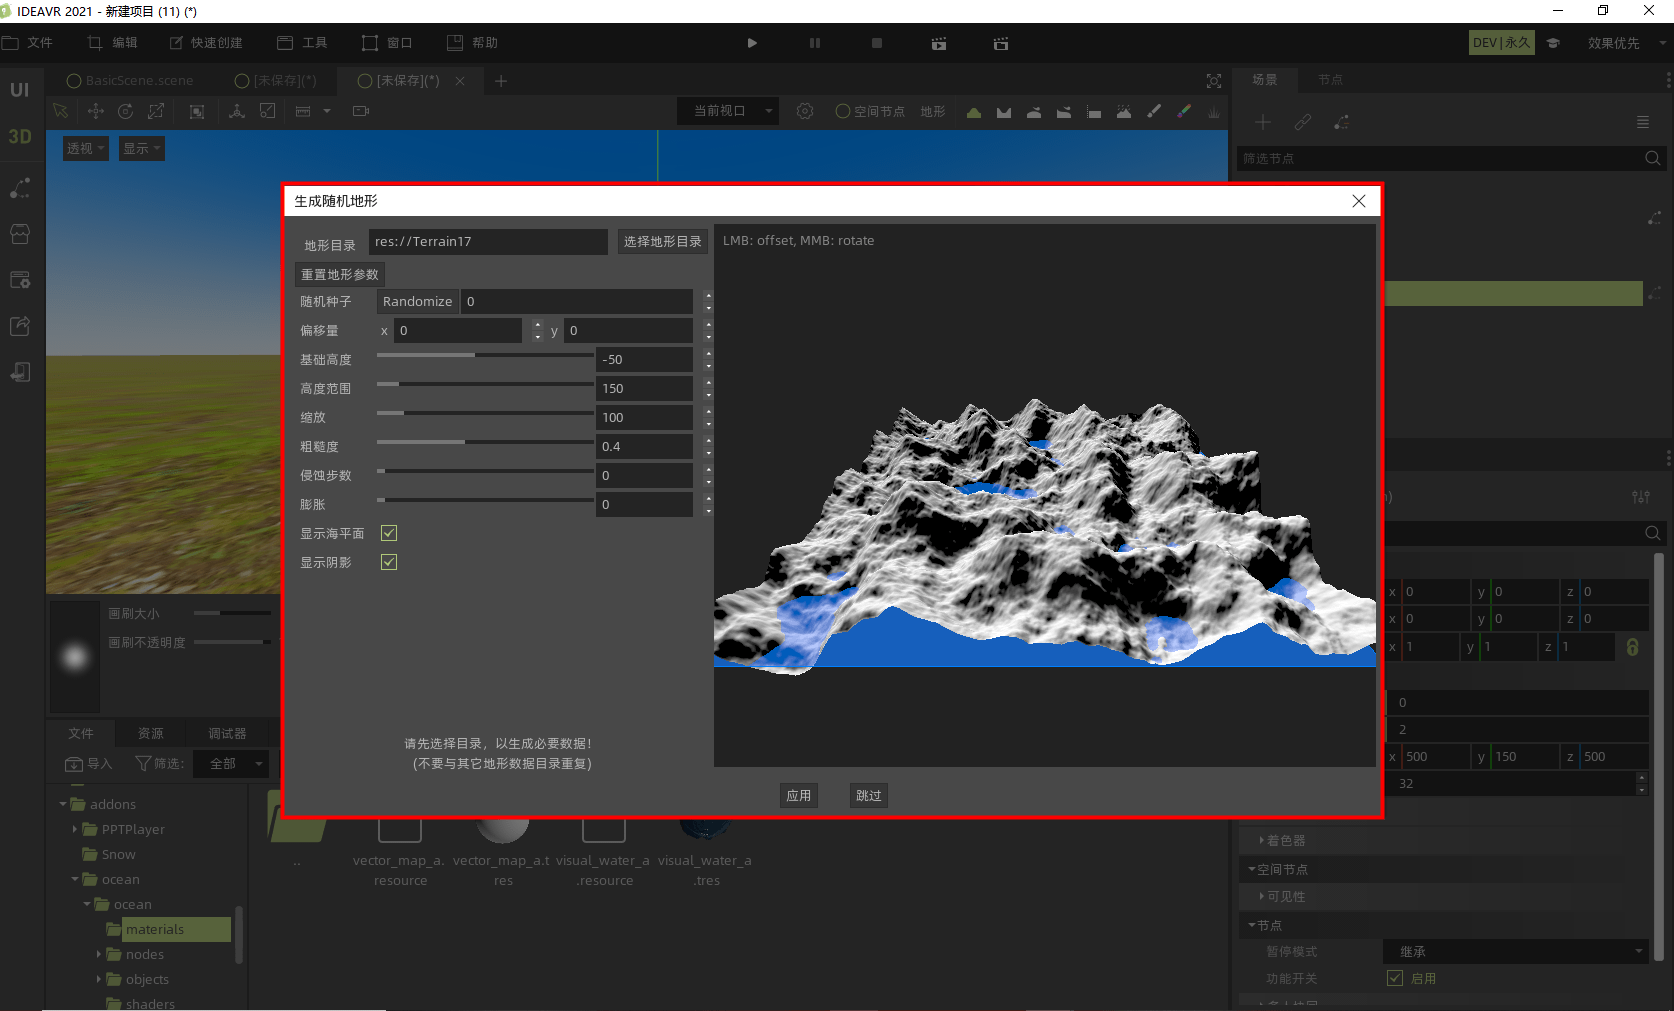Open the effect priority dropdown
The width and height of the screenshot is (1674, 1011).
tap(1626, 43)
